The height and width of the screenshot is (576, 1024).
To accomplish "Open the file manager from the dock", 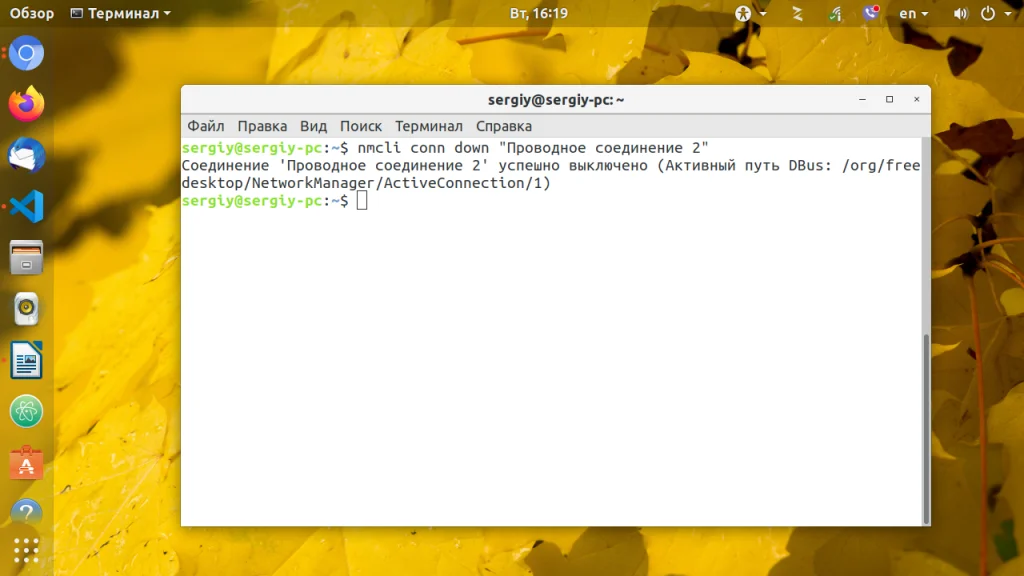I will (26, 257).
